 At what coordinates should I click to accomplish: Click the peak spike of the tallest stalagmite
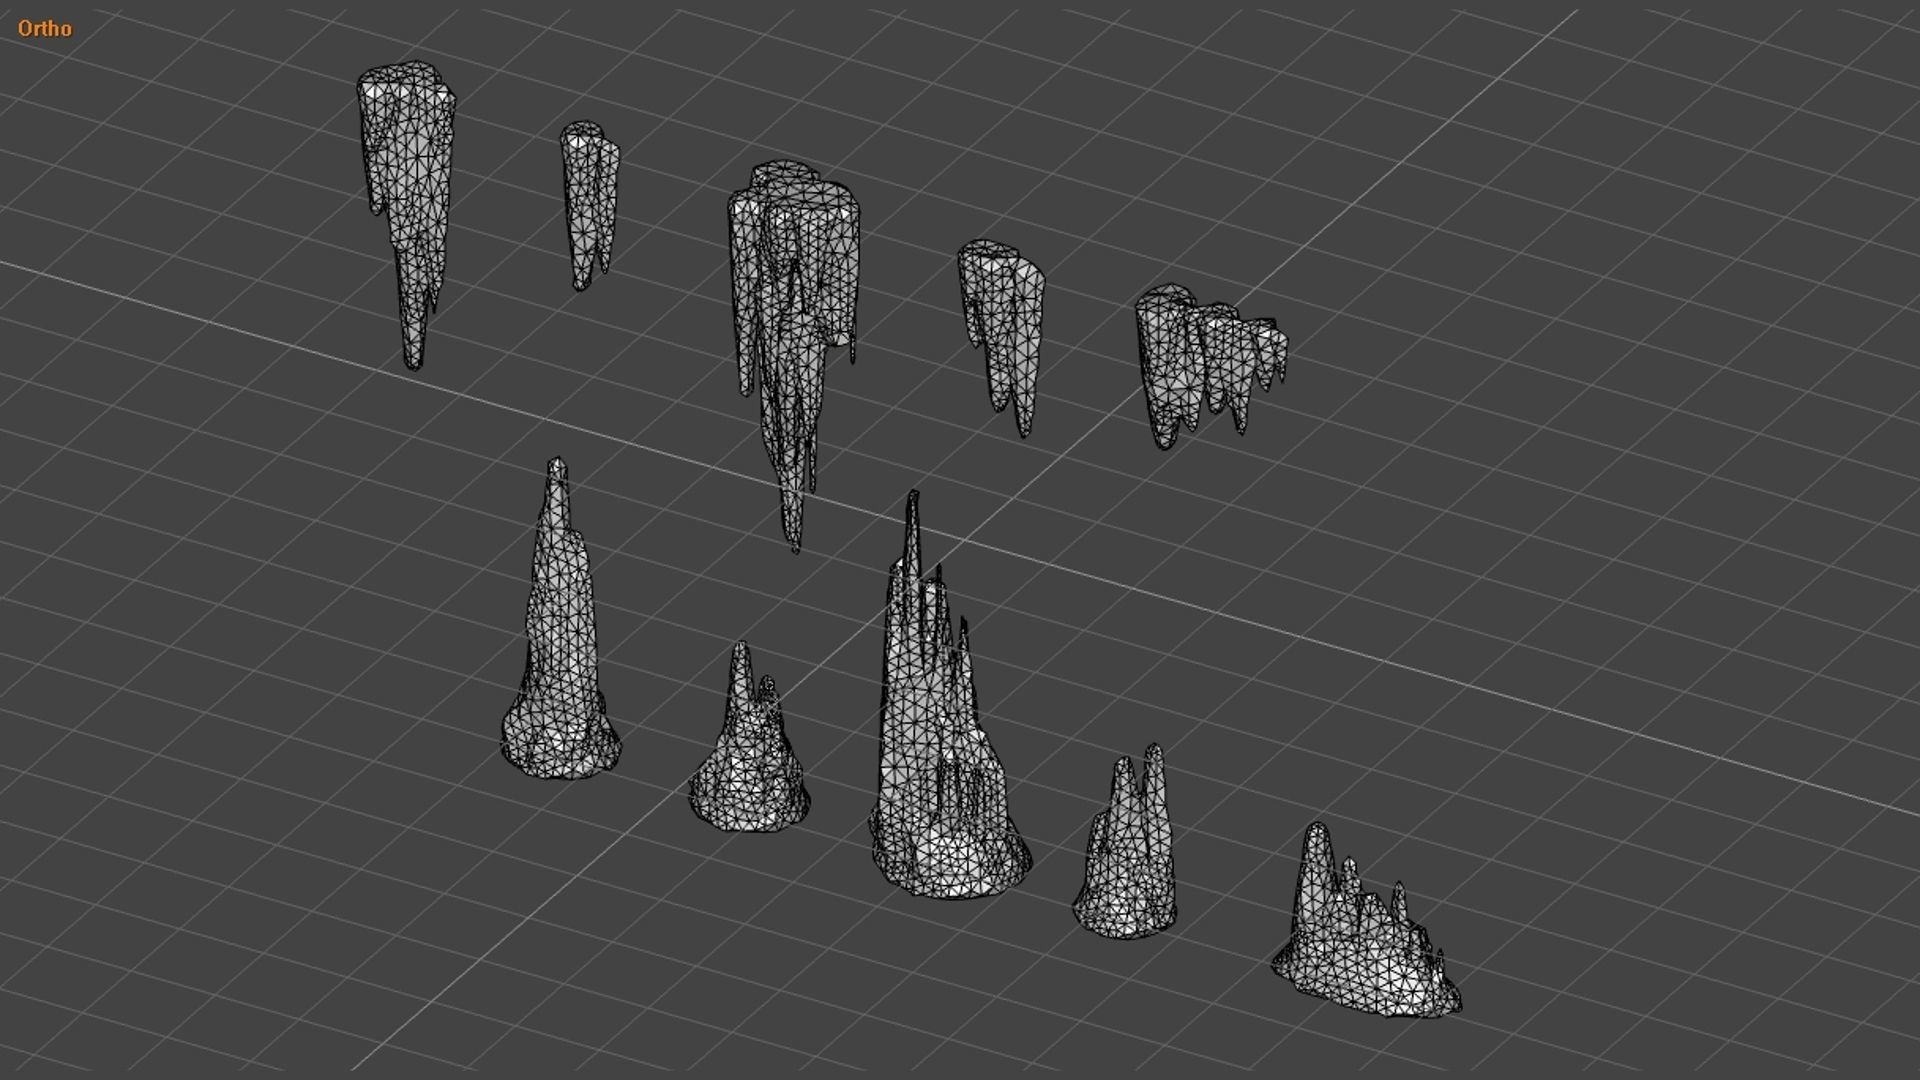pyautogui.click(x=912, y=497)
